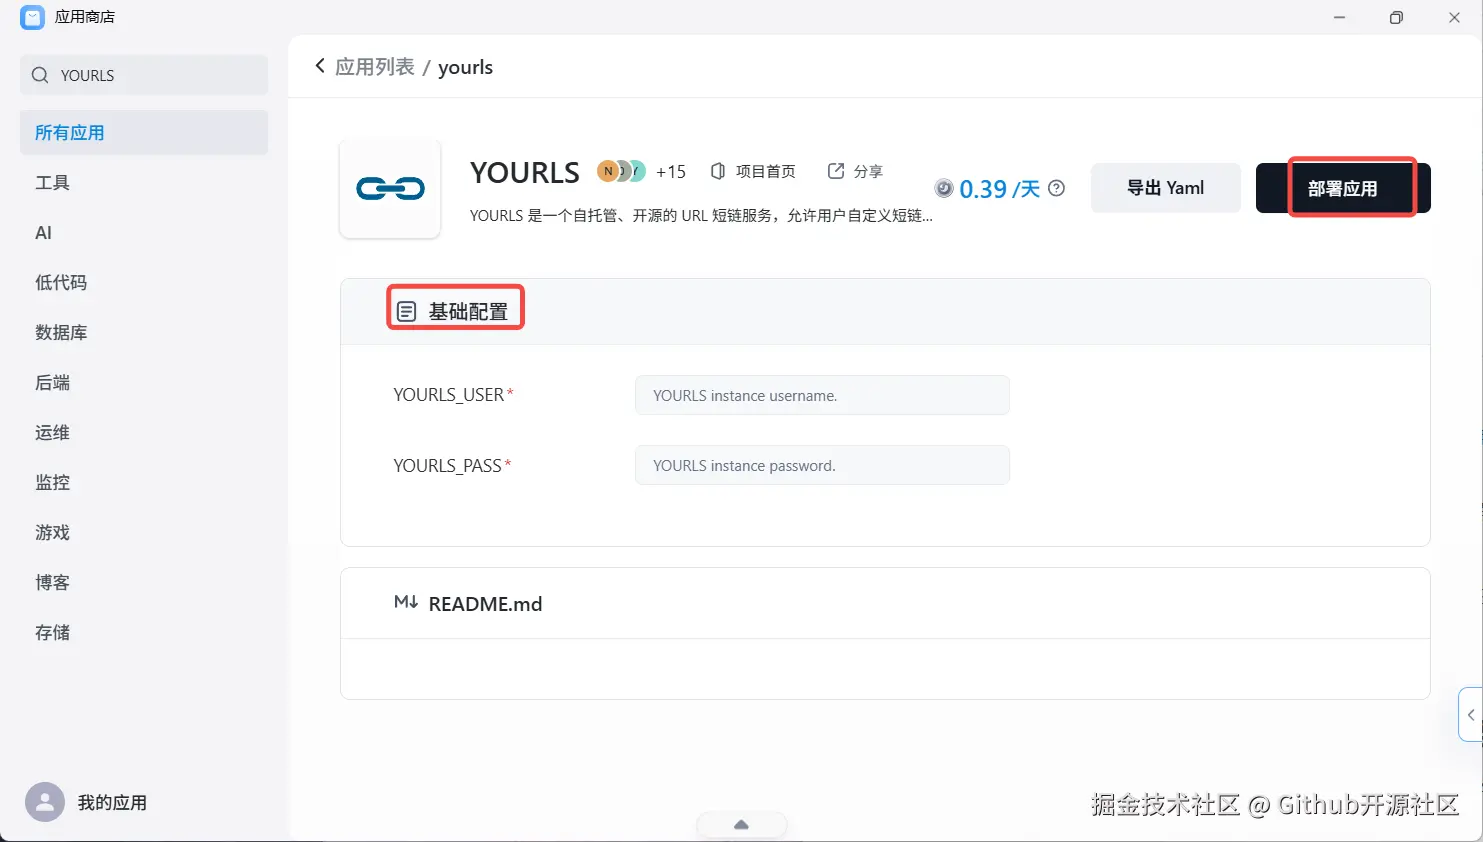Screen dimensions: 1483x842
Task: Maximize the 应用商店 window
Action: click(x=1396, y=18)
